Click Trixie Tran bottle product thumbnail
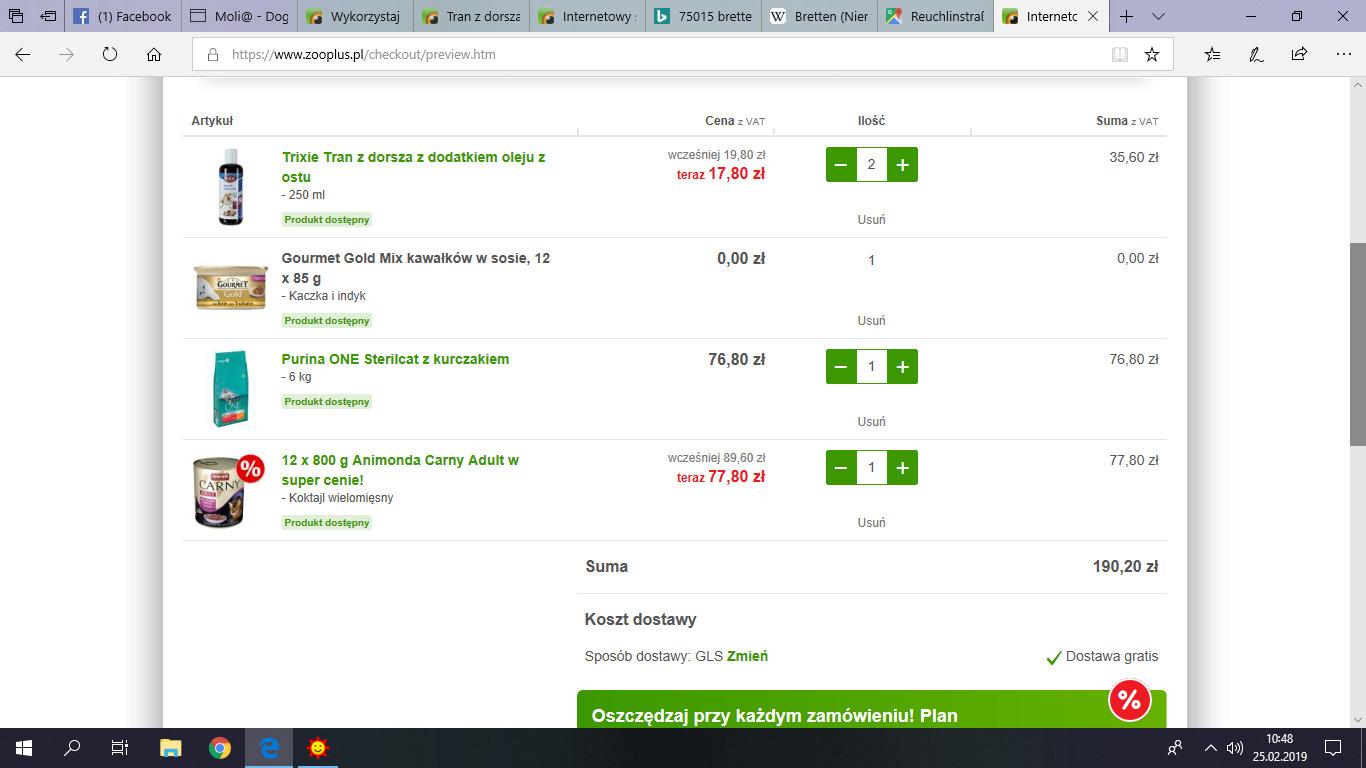This screenshot has width=1366, height=768. click(x=231, y=186)
